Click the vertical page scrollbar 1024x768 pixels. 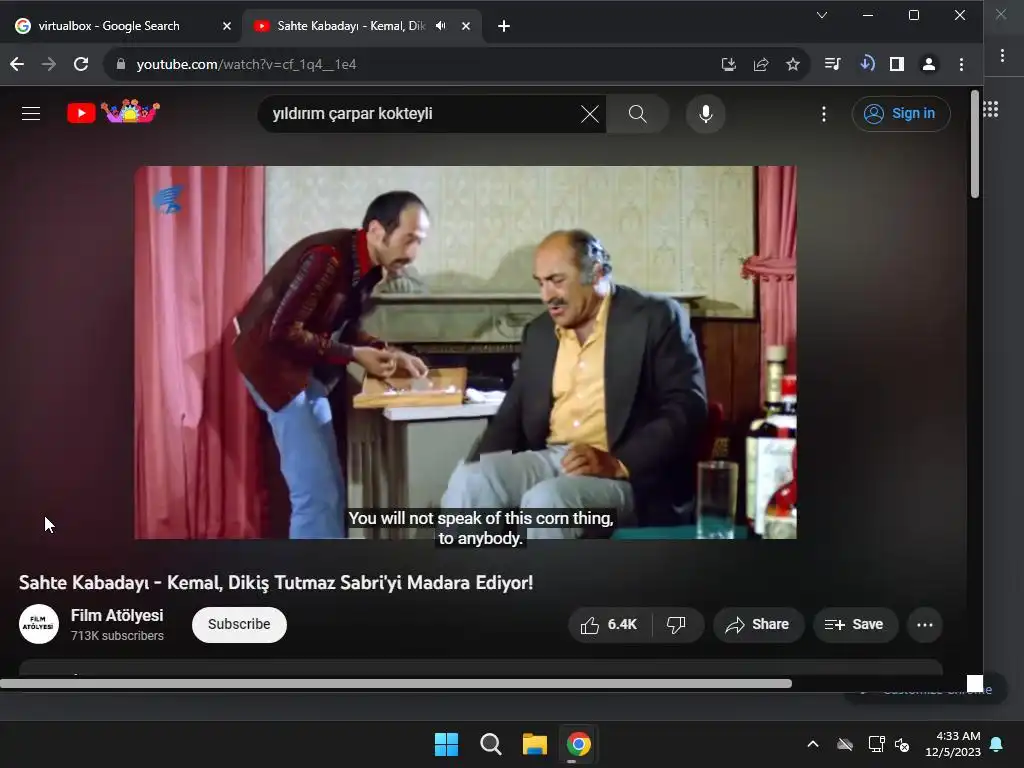[x=975, y=144]
